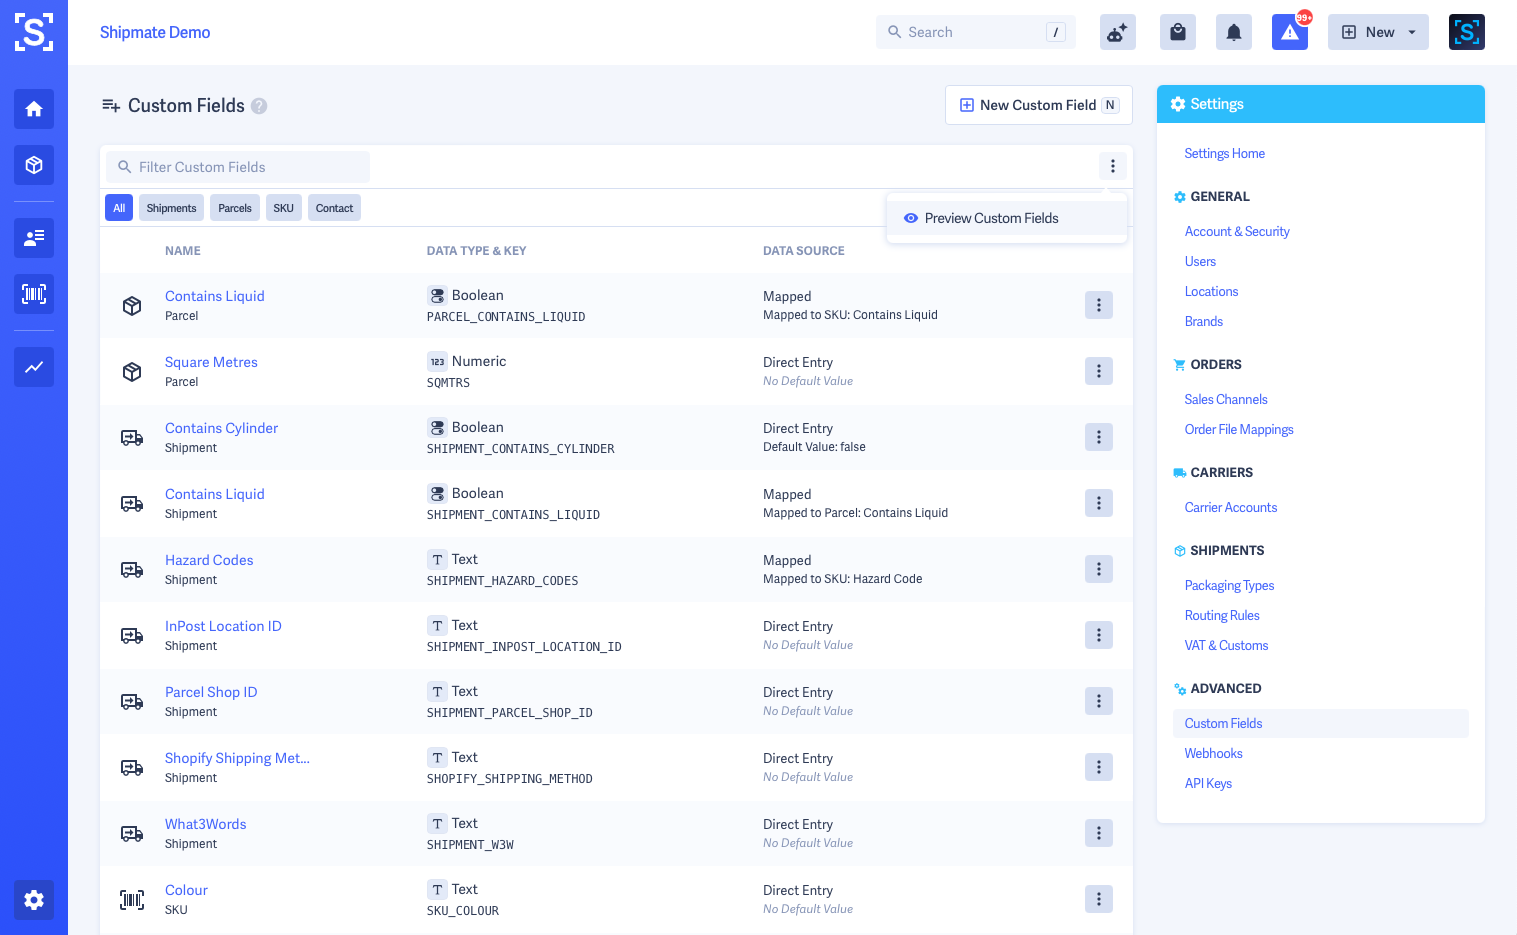
Task: Open notifications bell icon
Action: point(1234,32)
